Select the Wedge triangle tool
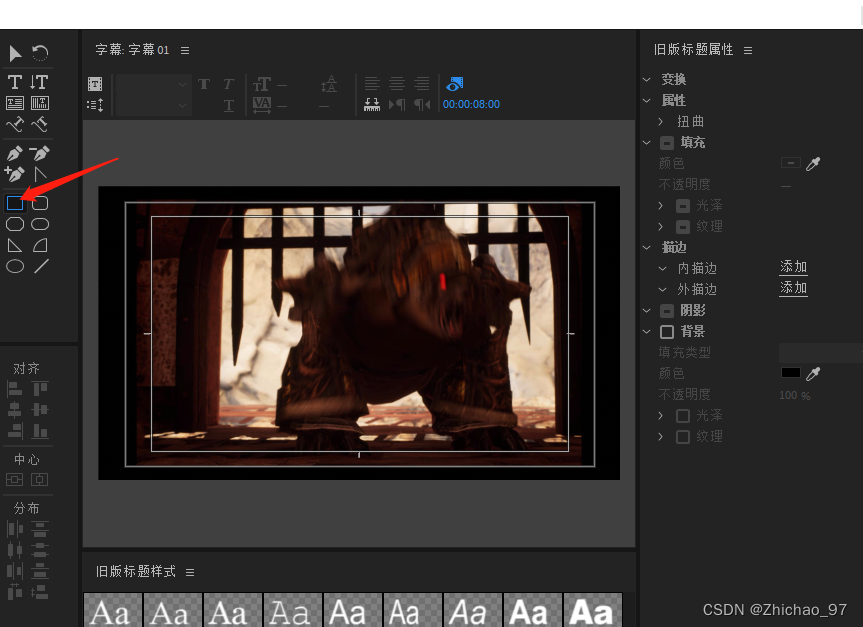This screenshot has width=863, height=627. click(15, 245)
